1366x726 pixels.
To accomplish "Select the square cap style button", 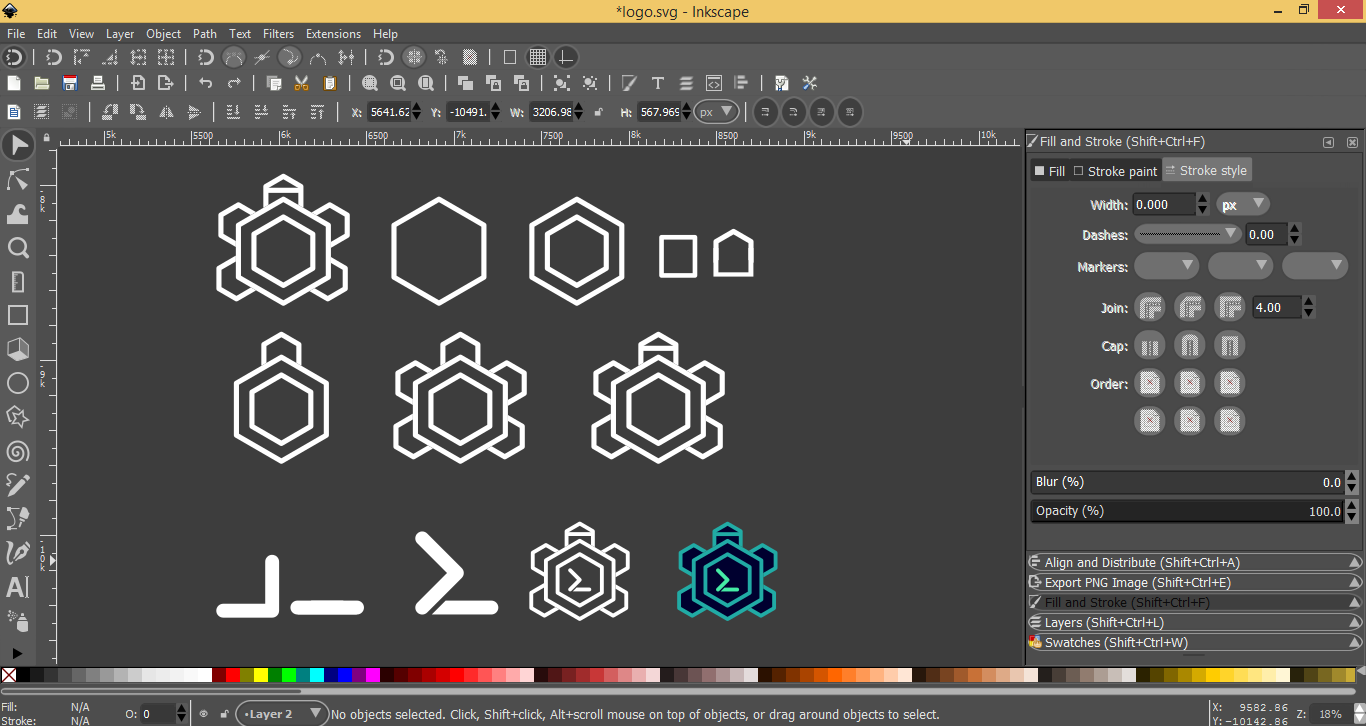I will click(x=1230, y=346).
